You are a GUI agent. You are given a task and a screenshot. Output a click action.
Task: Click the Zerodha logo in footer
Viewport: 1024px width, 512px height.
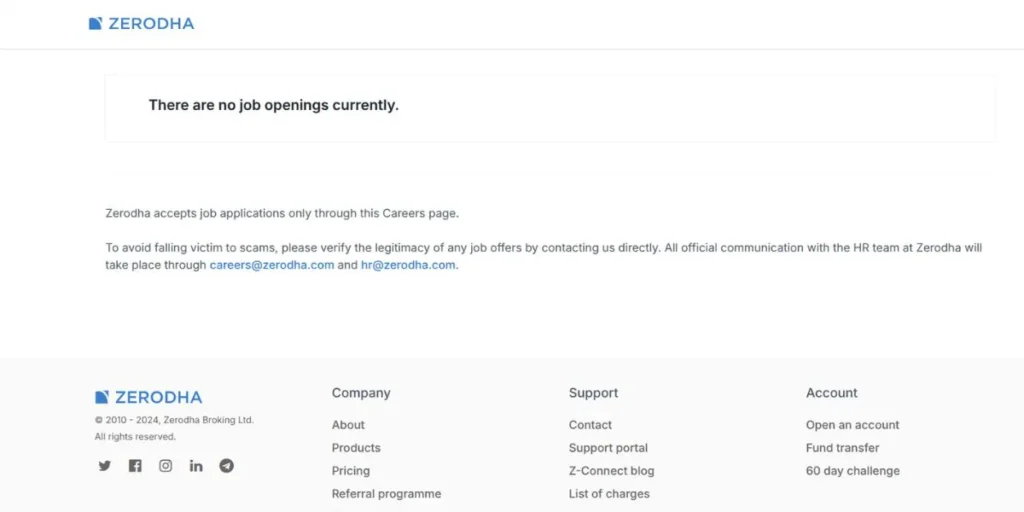[x=148, y=397]
